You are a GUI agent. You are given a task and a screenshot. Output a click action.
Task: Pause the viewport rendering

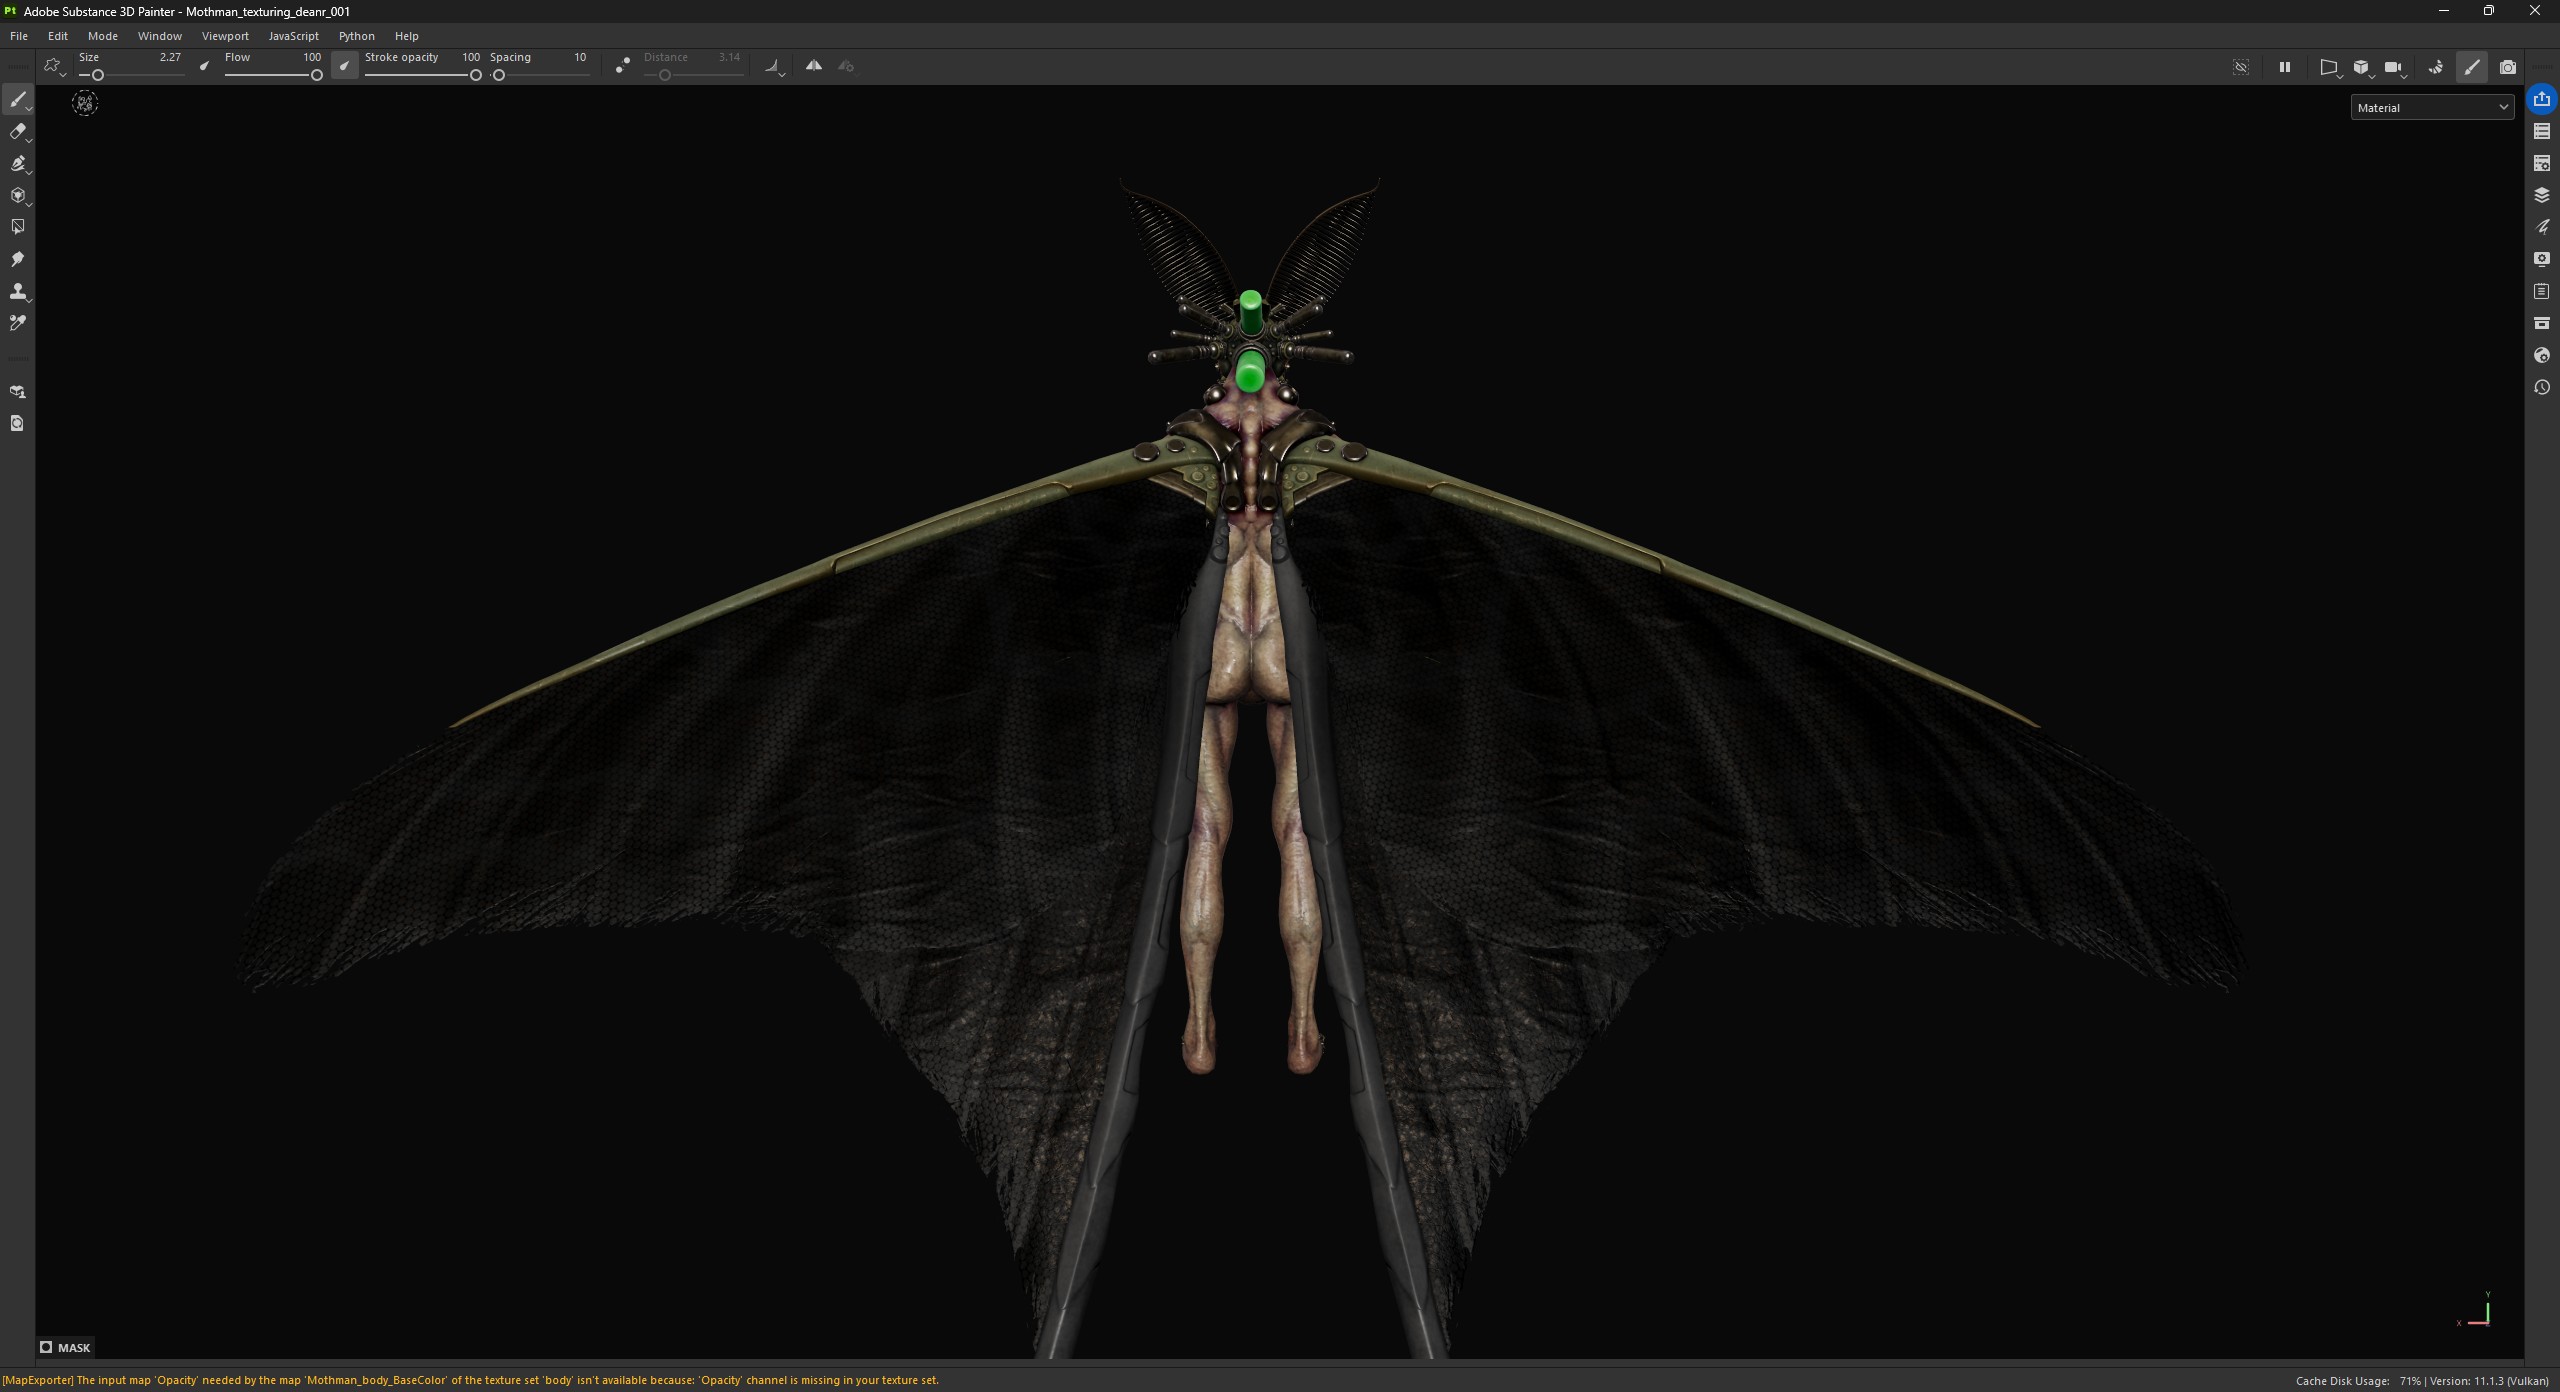coord(2284,67)
